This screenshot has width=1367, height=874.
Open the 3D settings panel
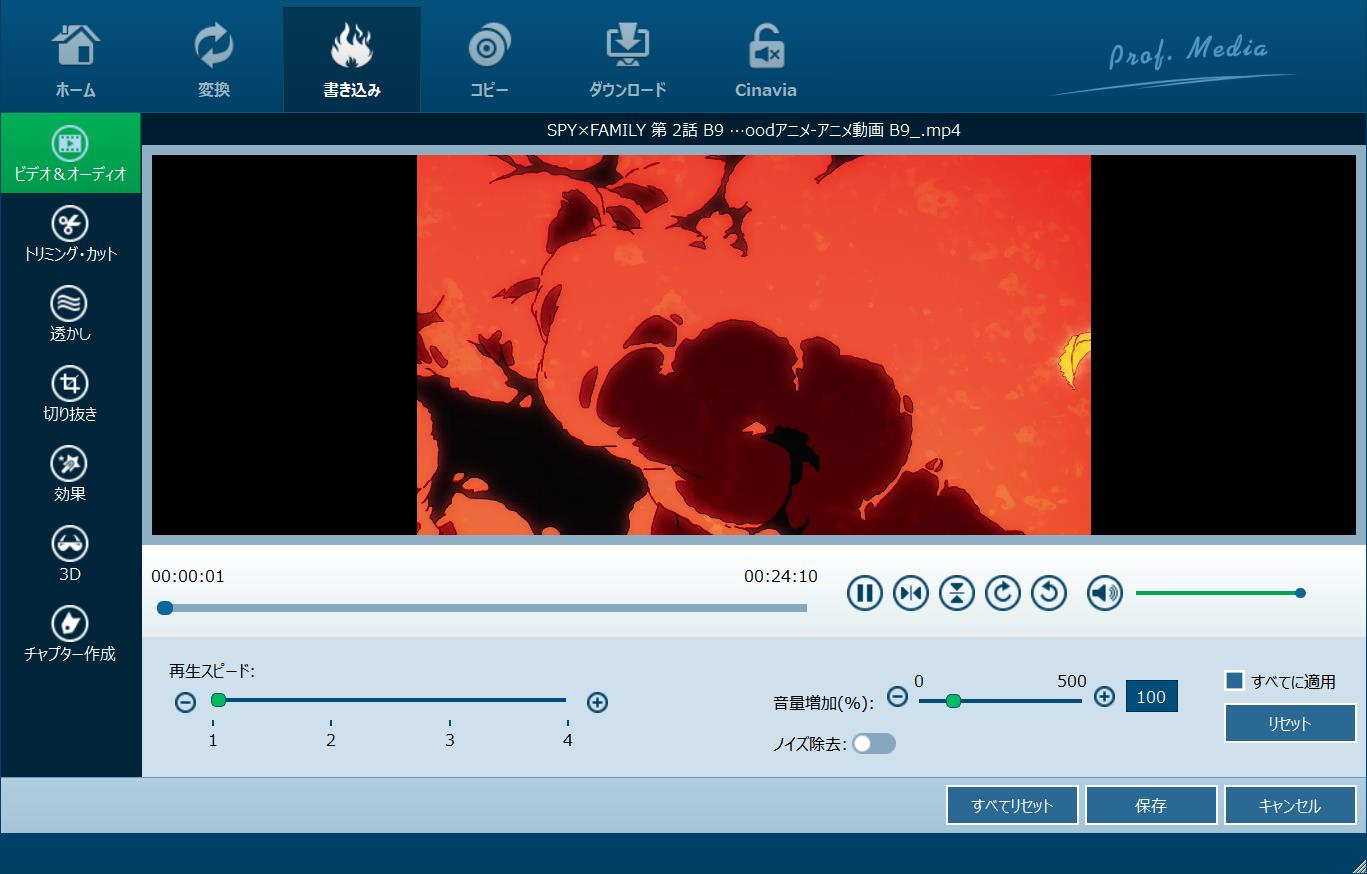click(70, 554)
